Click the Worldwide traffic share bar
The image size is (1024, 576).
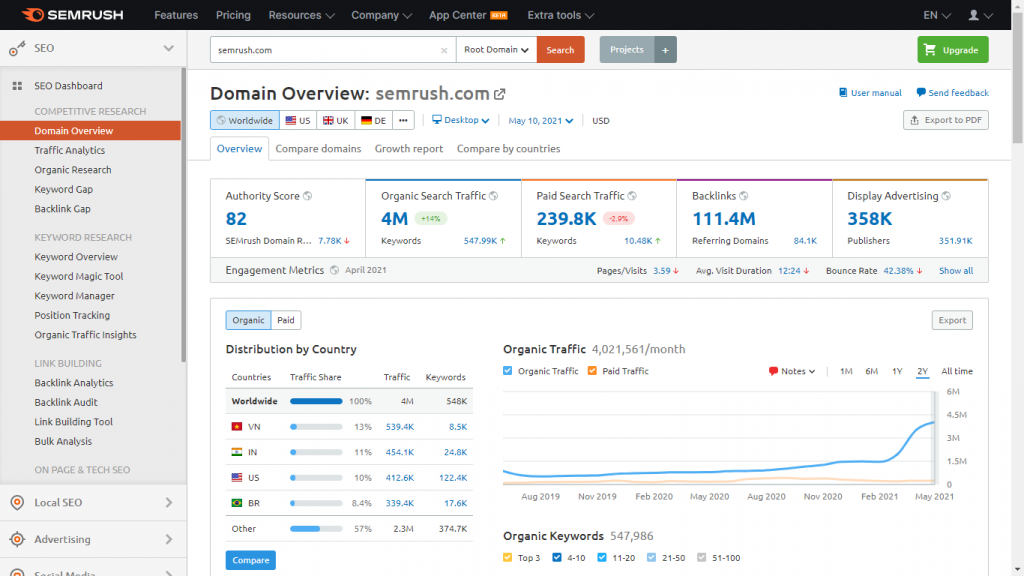click(x=316, y=401)
